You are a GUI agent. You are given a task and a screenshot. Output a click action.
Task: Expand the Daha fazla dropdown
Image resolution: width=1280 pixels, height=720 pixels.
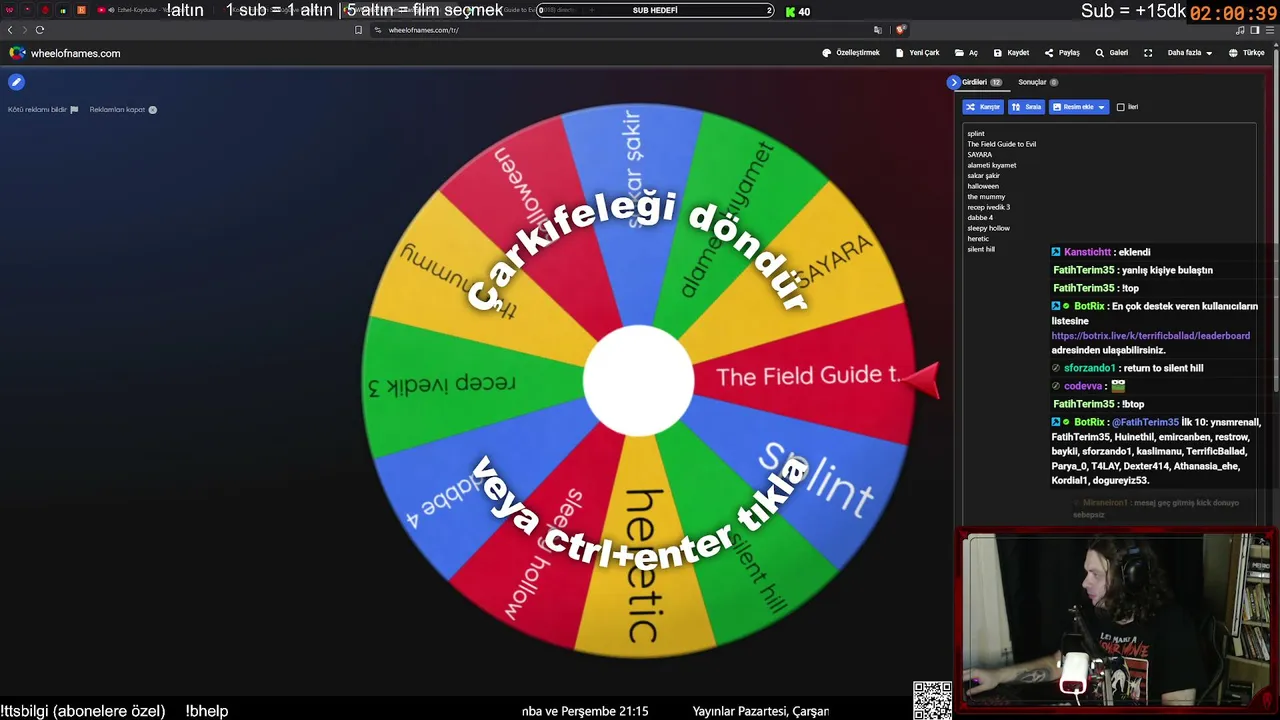pos(1190,53)
